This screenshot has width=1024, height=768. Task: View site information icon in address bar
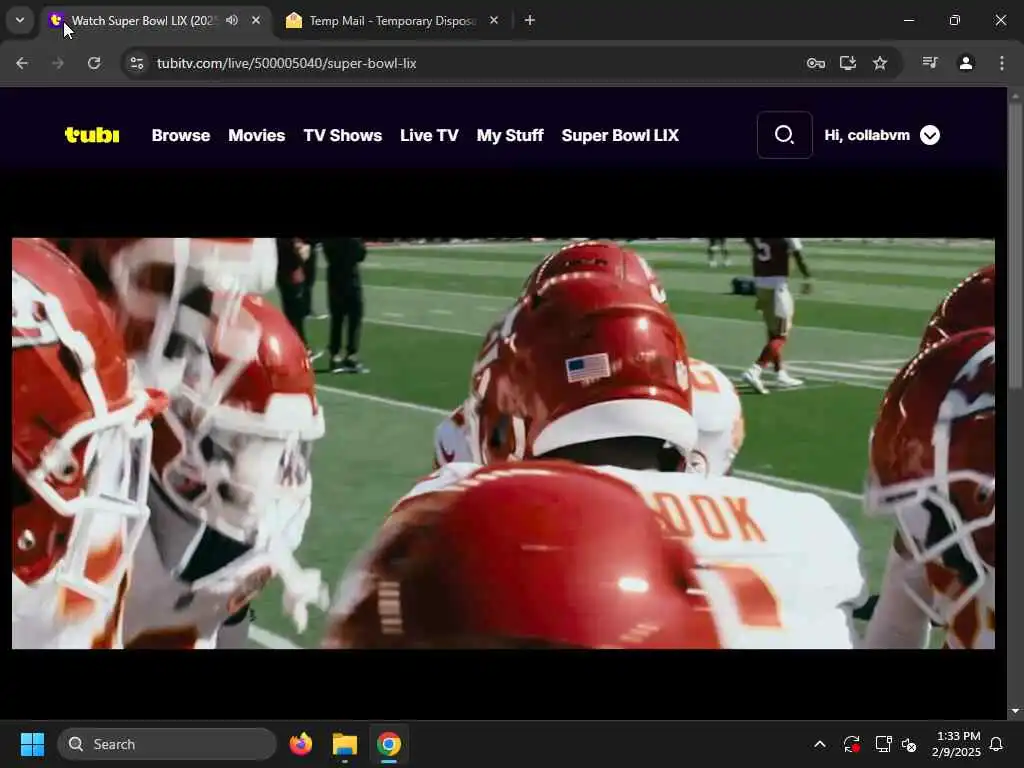click(x=136, y=63)
